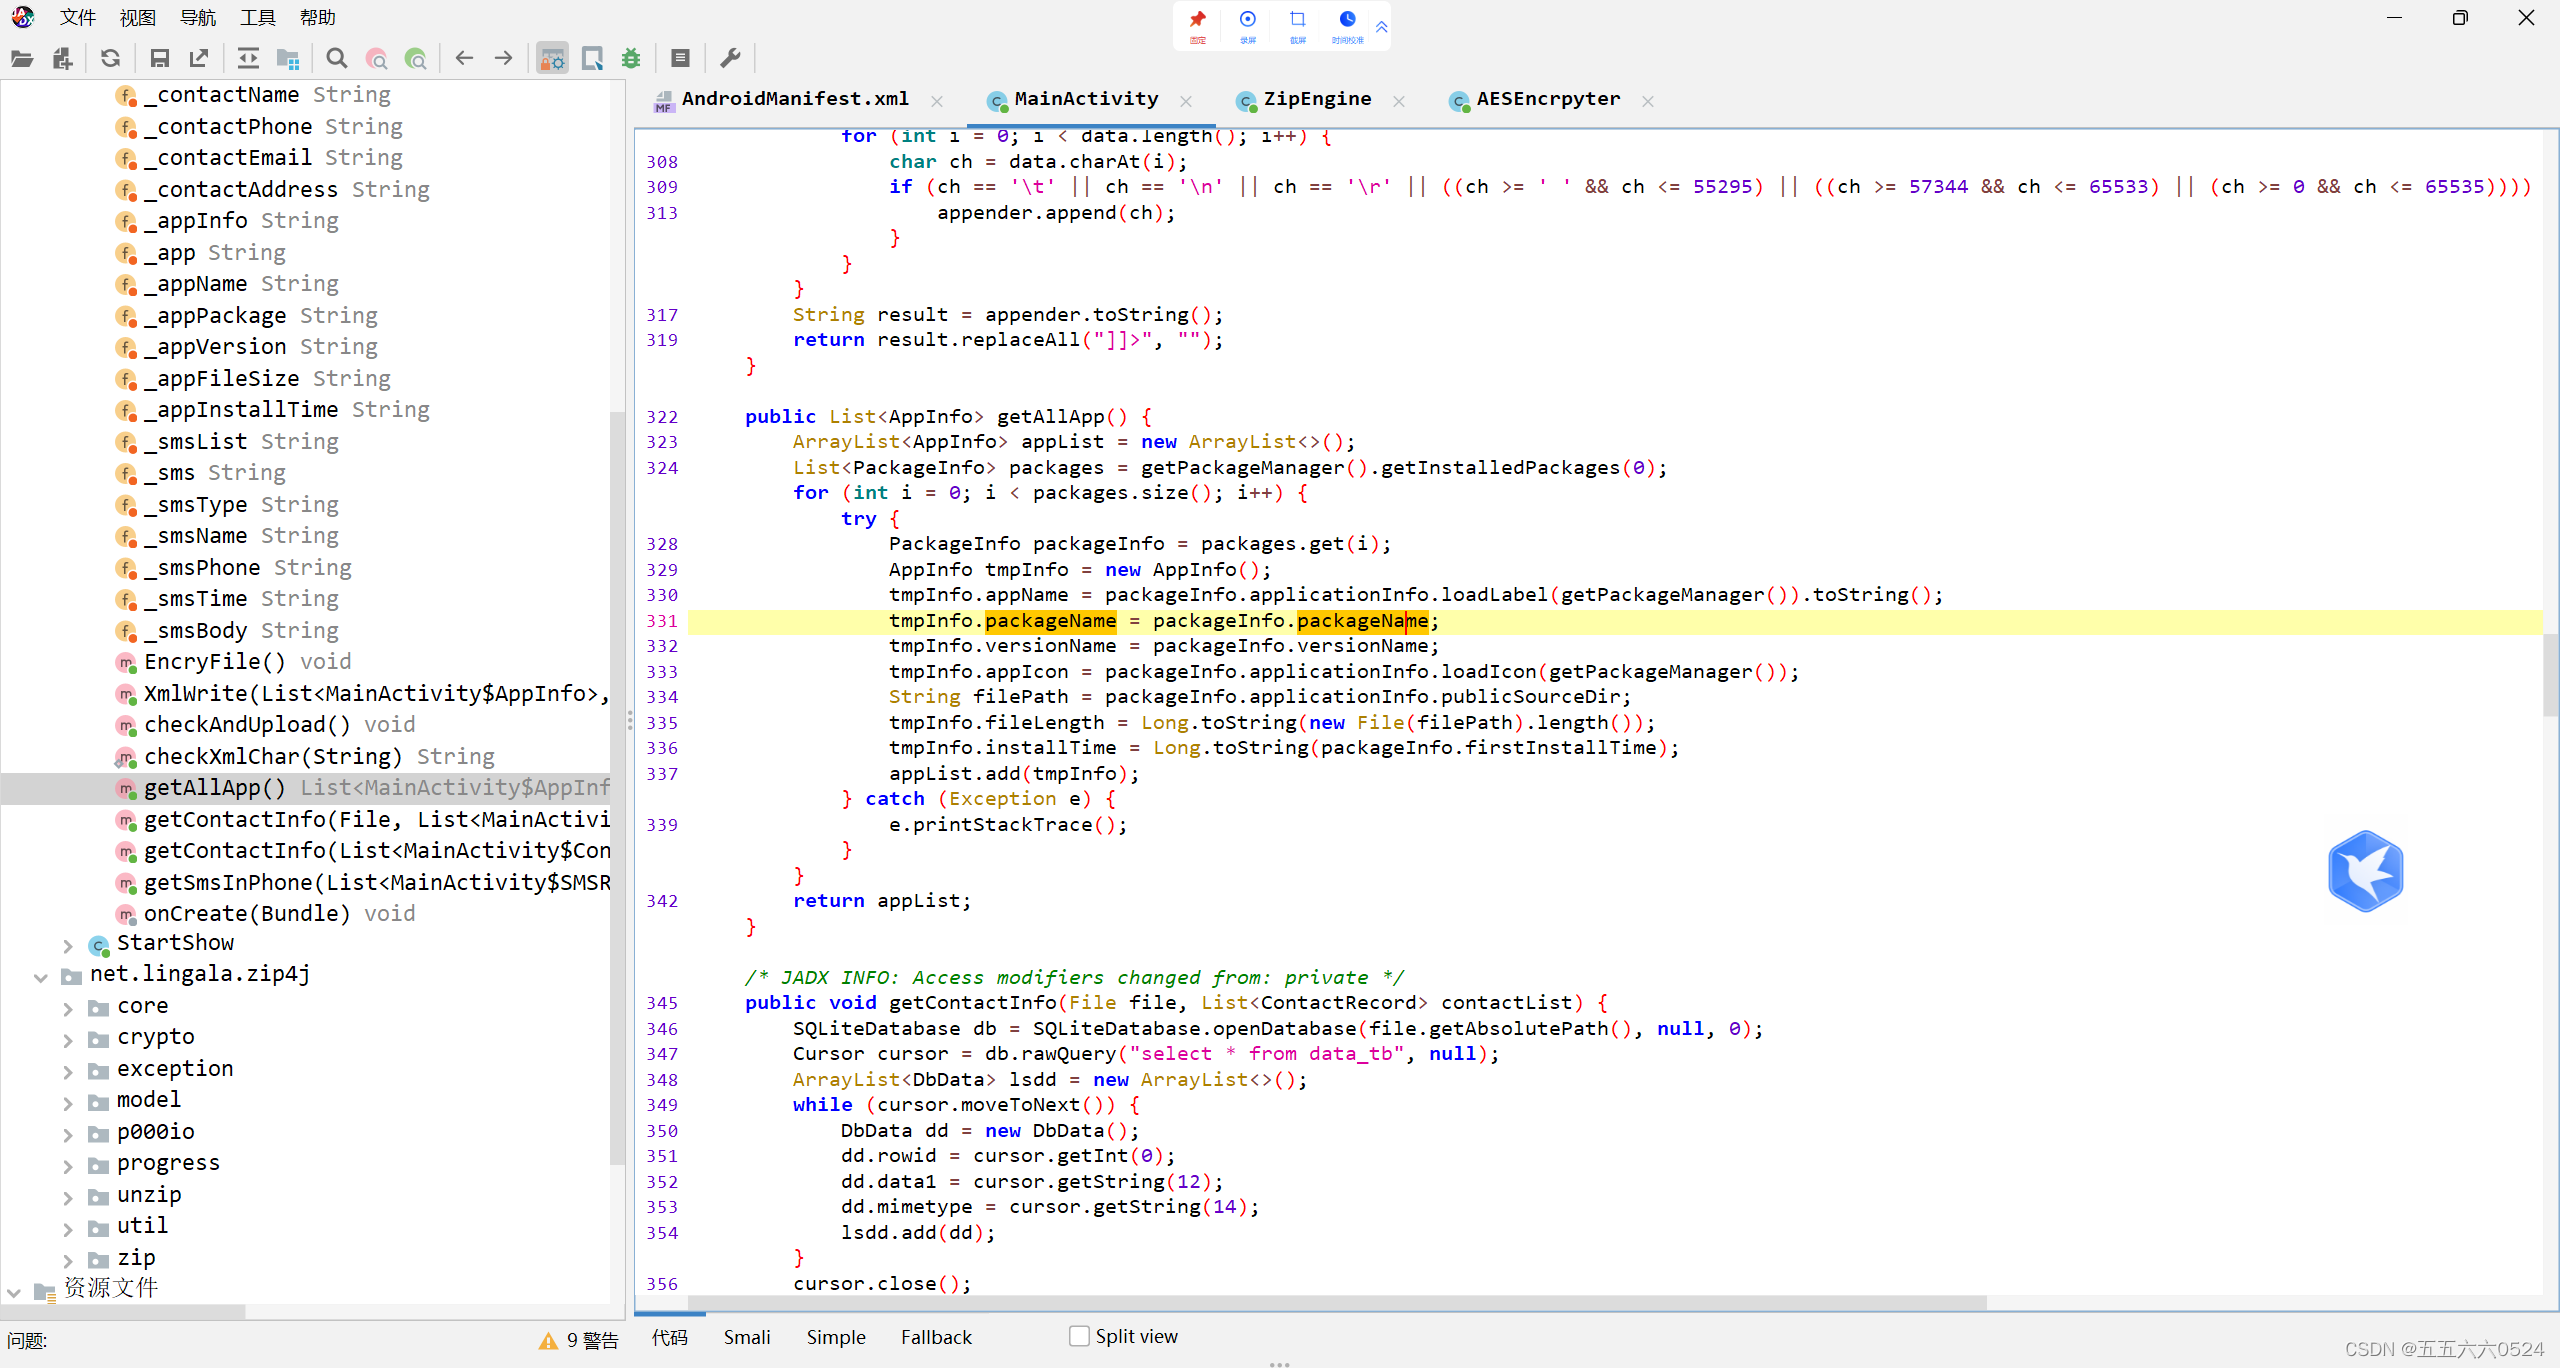This screenshot has height=1368, width=2560.
Task: Switch to the Simple code view
Action: (836, 1337)
